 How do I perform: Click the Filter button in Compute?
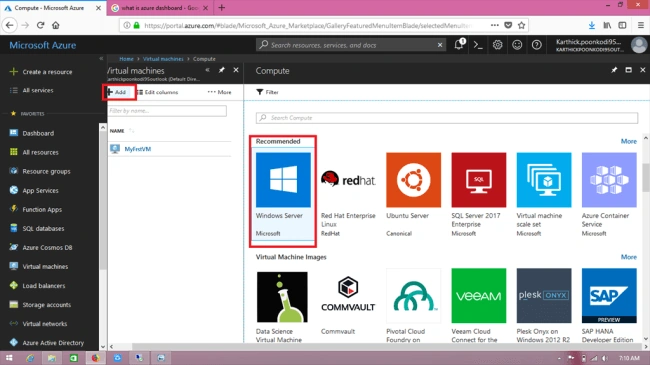click(x=267, y=92)
